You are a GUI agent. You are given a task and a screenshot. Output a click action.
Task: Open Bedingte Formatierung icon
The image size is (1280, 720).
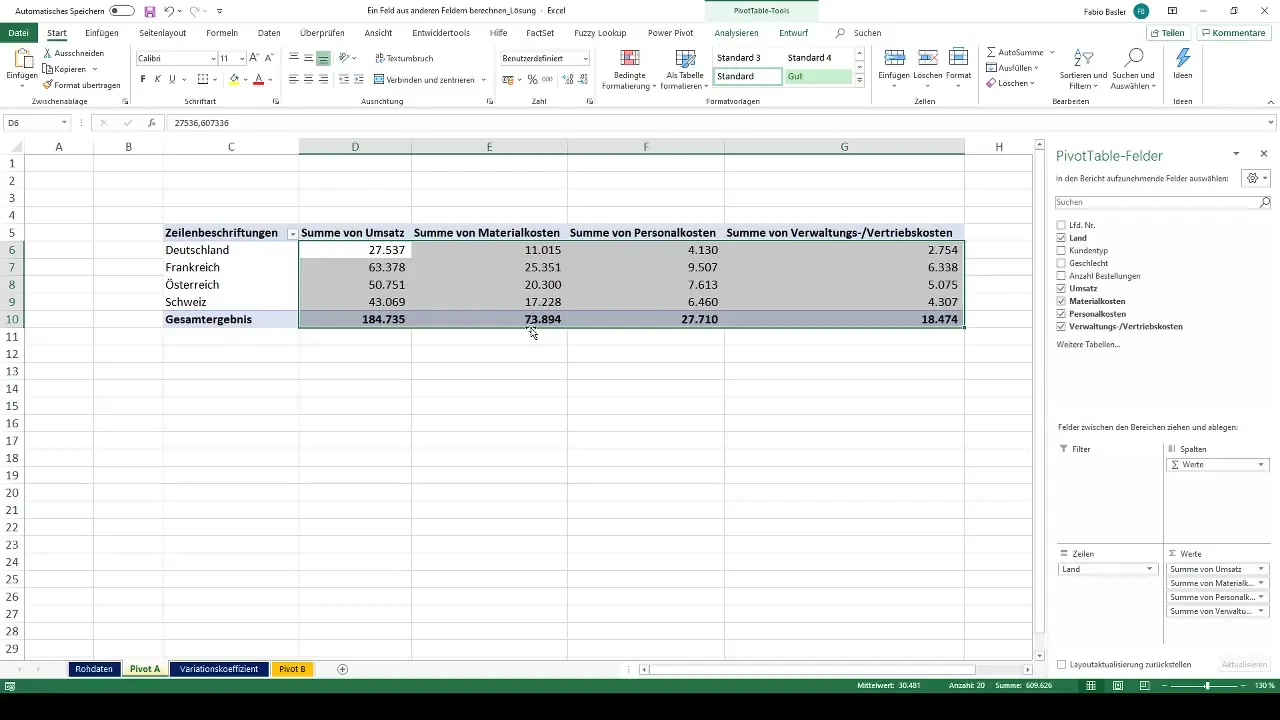(x=630, y=58)
